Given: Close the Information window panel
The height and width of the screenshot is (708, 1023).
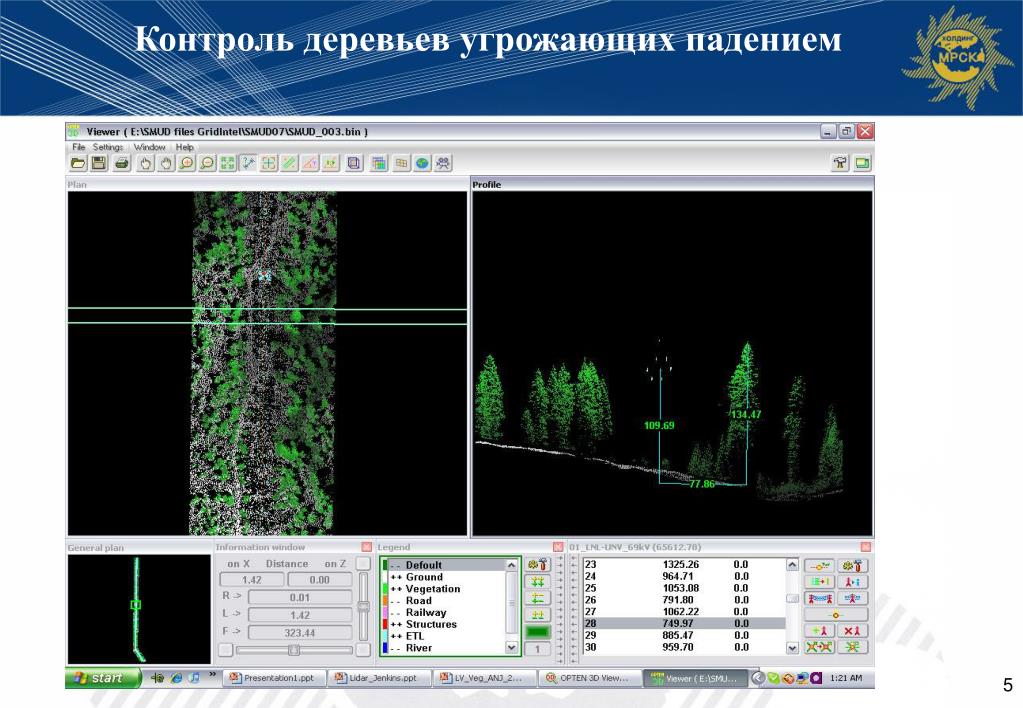Looking at the screenshot, I should coord(366,547).
